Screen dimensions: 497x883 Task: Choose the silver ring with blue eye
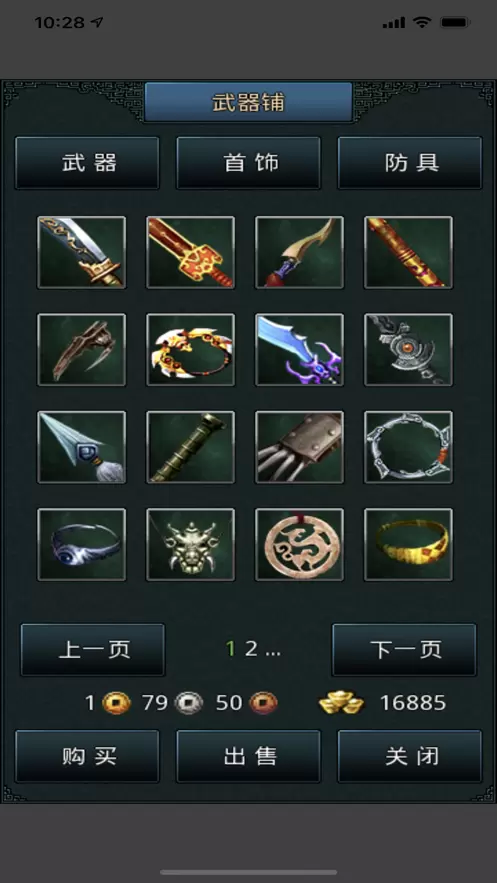[82, 545]
